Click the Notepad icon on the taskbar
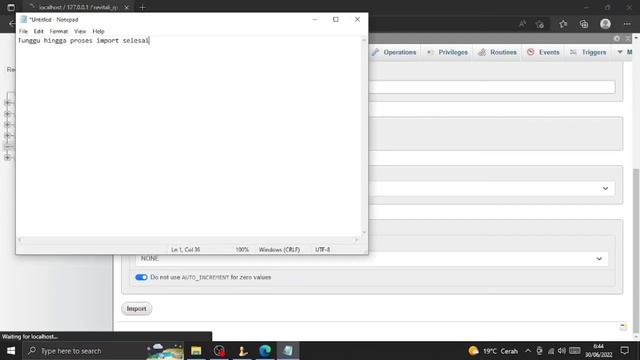The height and width of the screenshot is (360, 640). (288, 351)
